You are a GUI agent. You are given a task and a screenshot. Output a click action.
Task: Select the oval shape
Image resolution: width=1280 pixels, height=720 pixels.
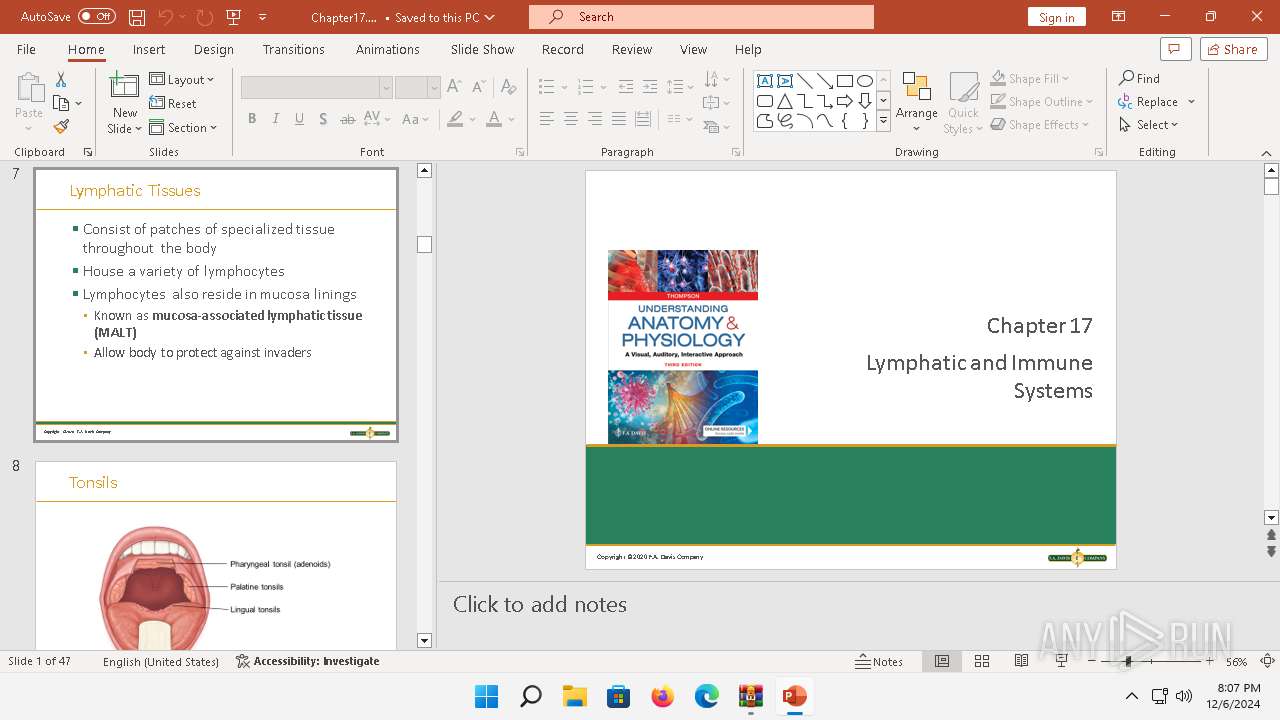pos(865,81)
